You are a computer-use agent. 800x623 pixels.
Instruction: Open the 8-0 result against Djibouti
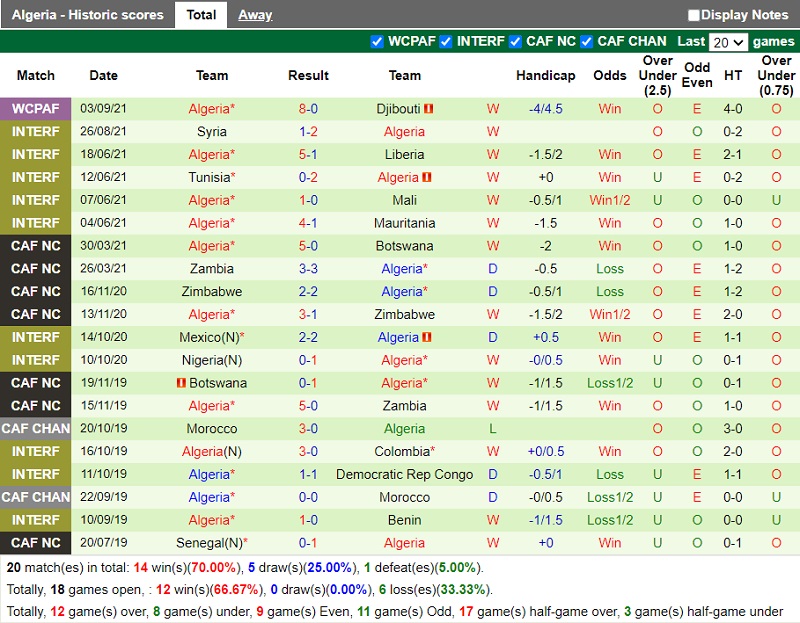click(x=308, y=109)
